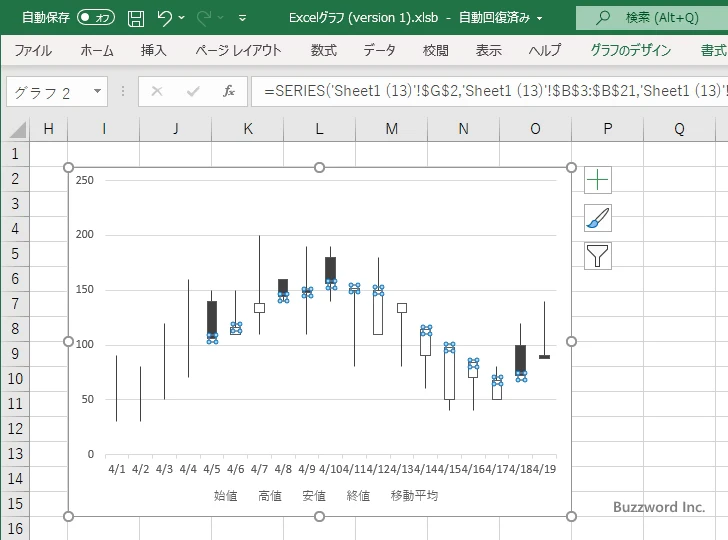Click the 終値 legend entry
Screen dimensions: 728x540
[358, 496]
